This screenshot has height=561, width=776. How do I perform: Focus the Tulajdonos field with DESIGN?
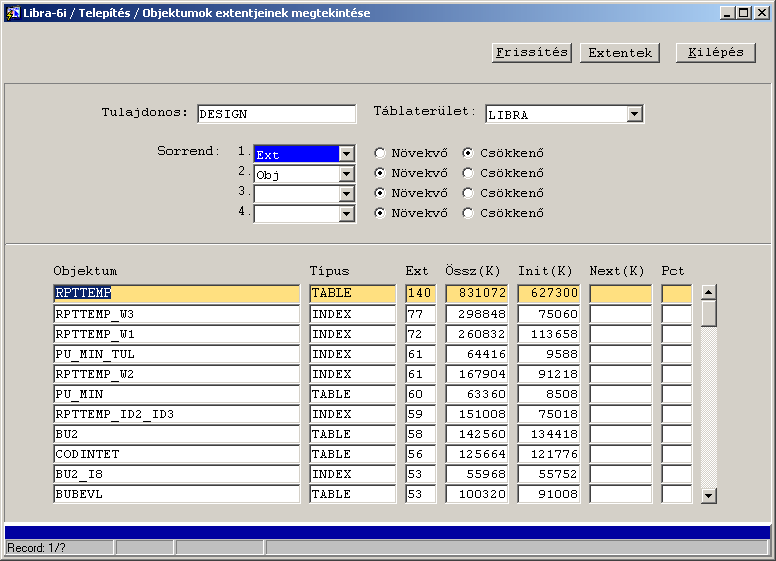277,114
